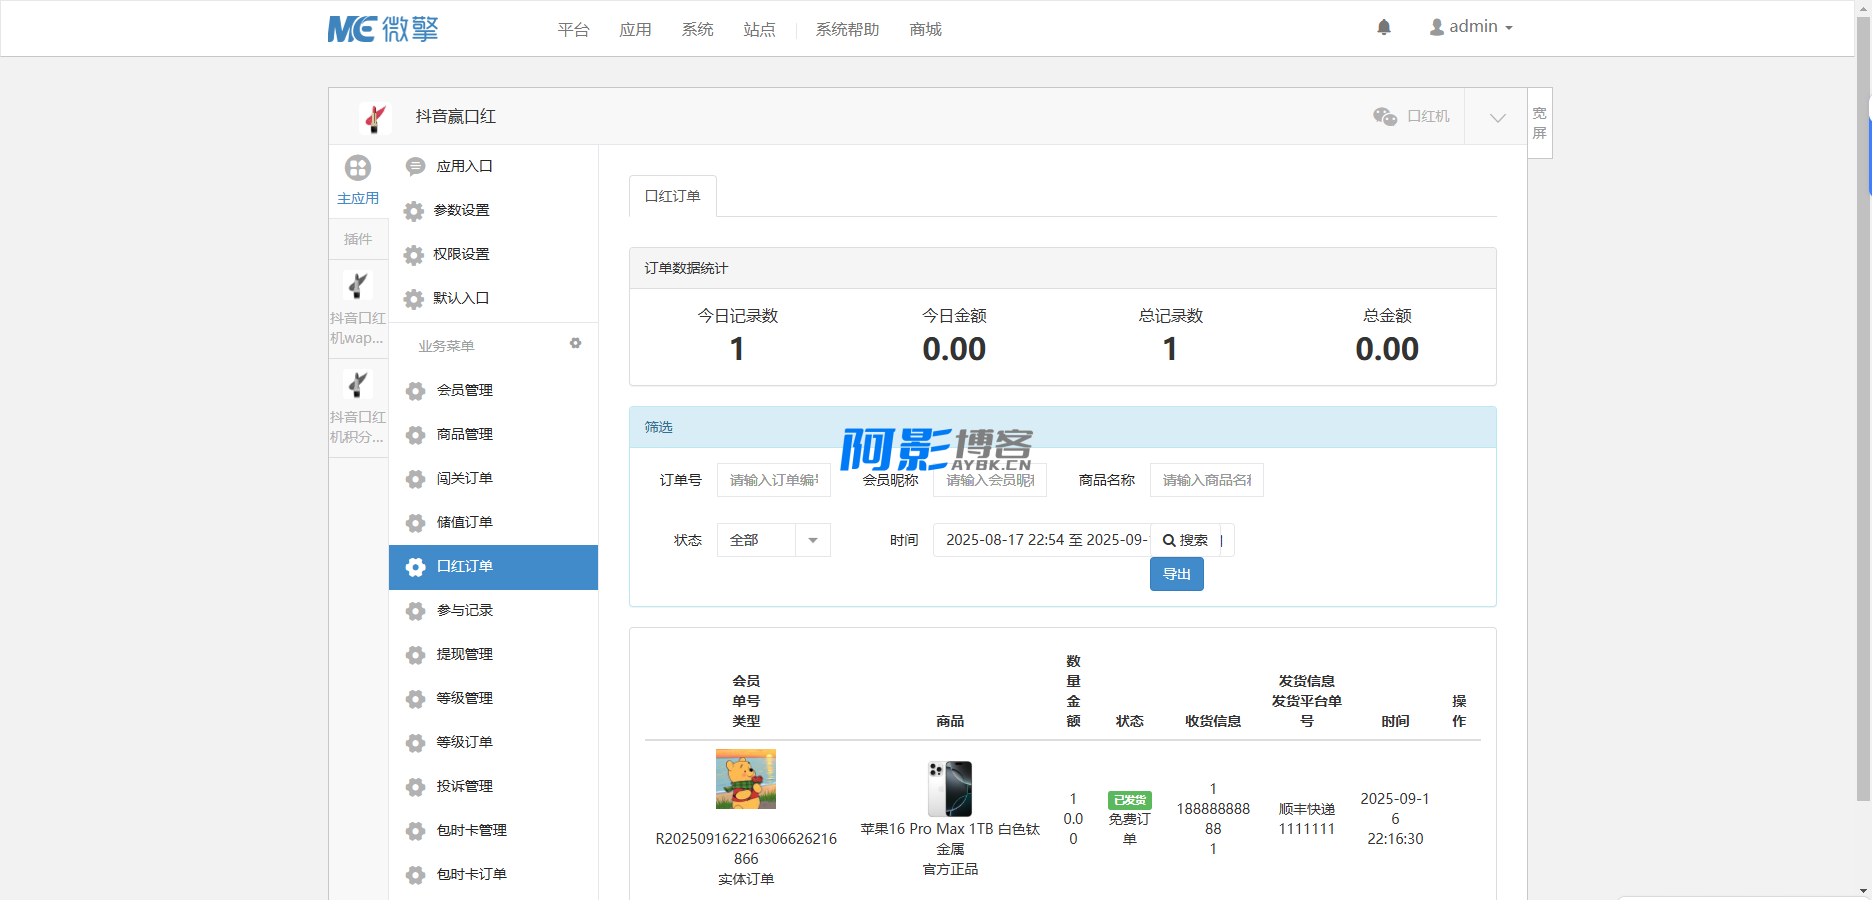
Task: Expand the chevron next to 口红机
Action: point(1497,117)
